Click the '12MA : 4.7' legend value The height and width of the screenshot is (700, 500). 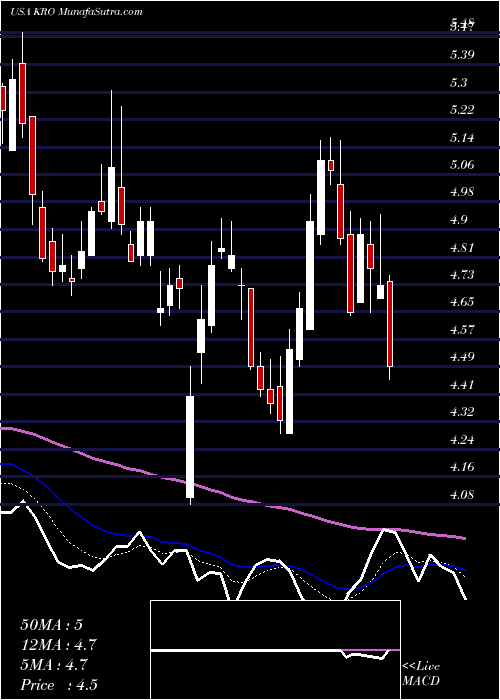(59, 645)
